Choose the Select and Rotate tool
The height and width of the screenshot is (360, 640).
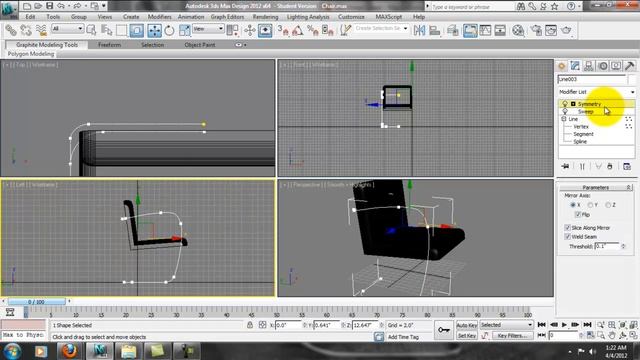click(x=169, y=30)
